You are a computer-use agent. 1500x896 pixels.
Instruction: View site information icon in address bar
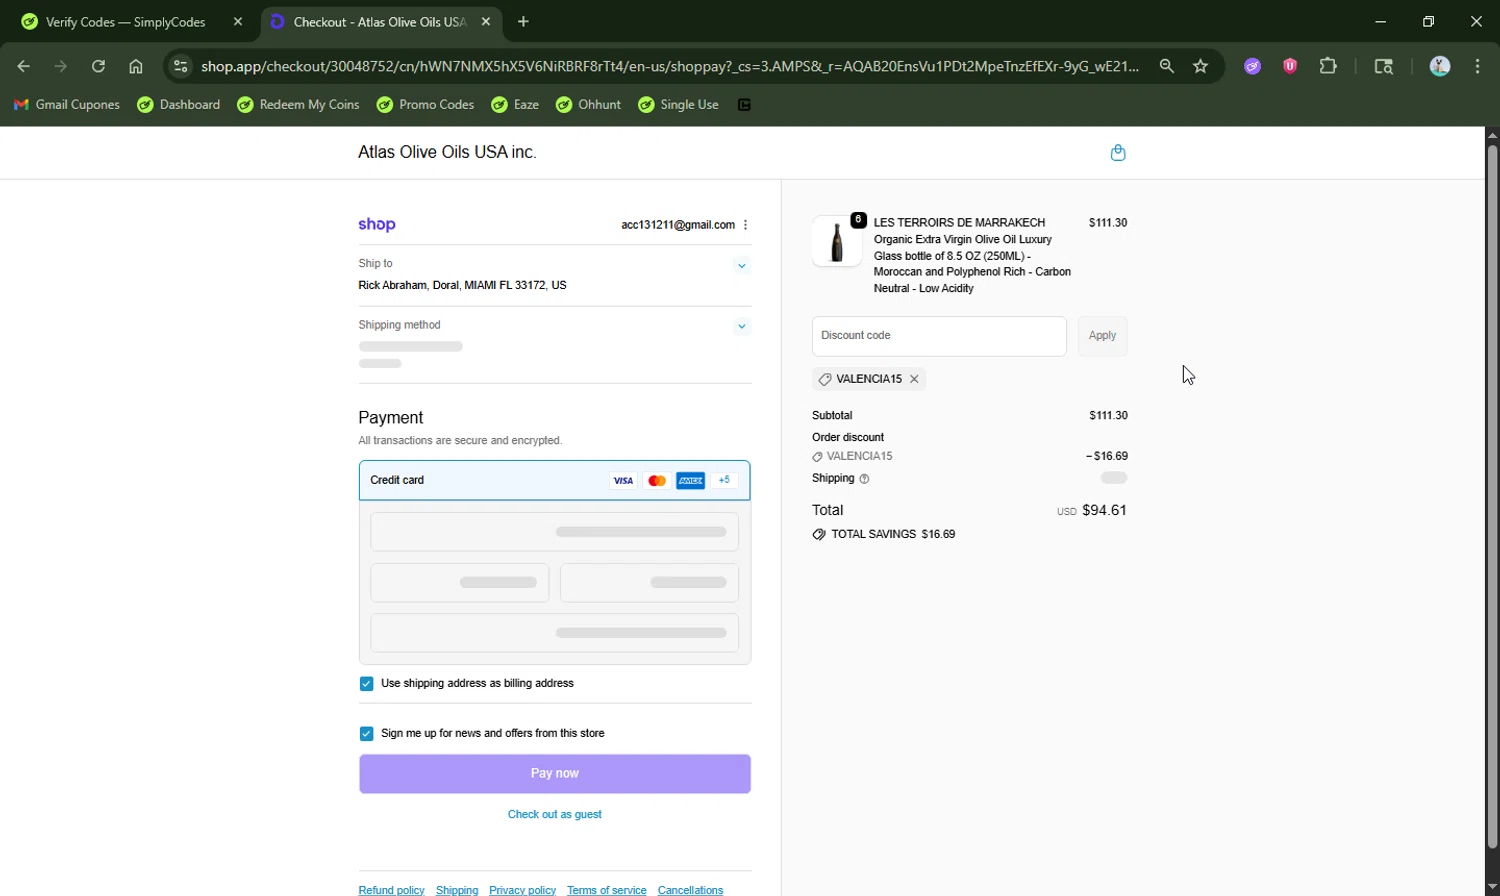click(x=180, y=66)
